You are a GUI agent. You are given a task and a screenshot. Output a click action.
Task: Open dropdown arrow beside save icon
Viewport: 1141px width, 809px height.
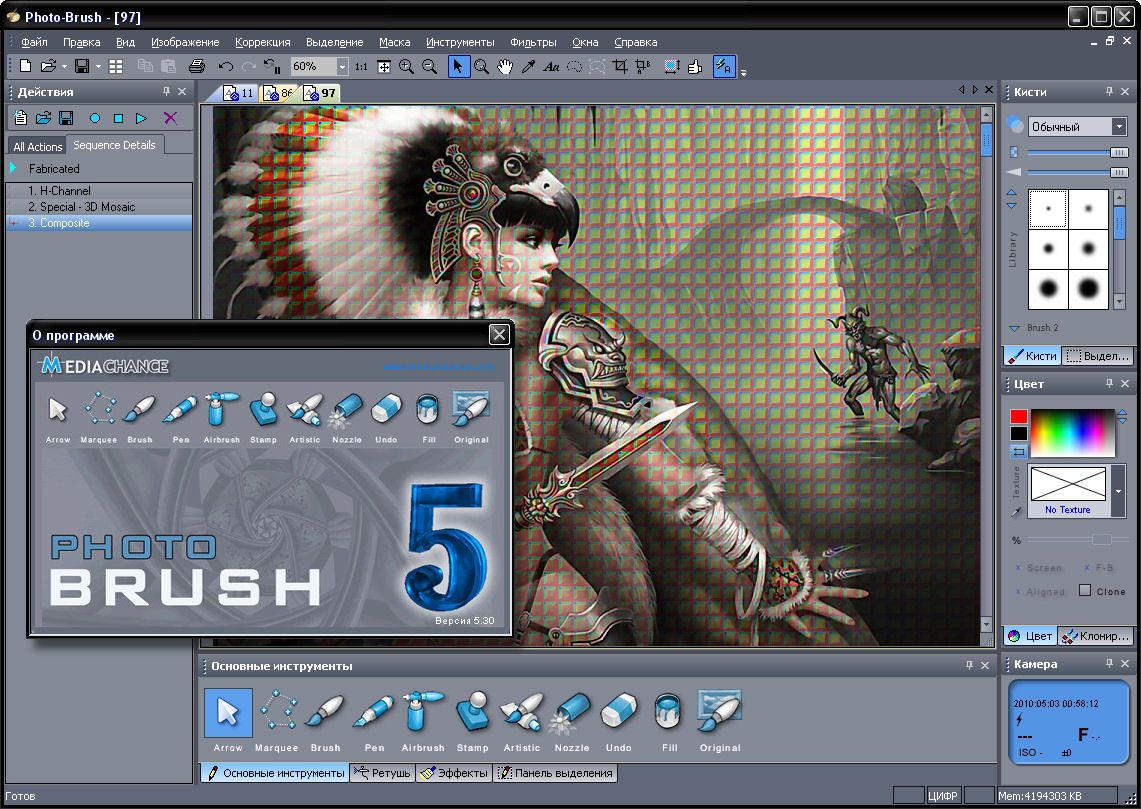coord(98,67)
